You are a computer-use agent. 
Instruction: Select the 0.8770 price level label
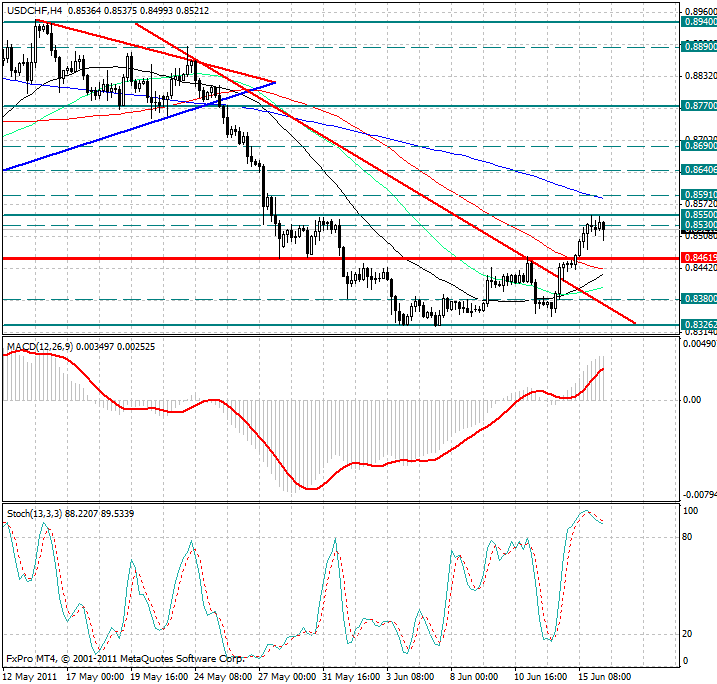click(699, 106)
